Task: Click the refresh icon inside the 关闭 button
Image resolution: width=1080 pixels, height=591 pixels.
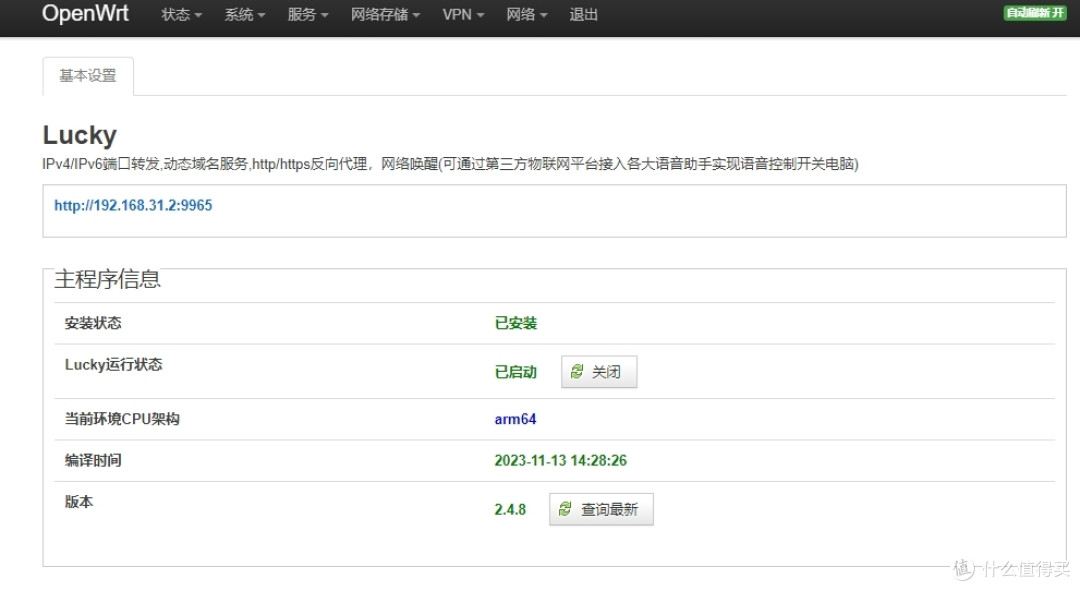Action: pyautogui.click(x=578, y=371)
